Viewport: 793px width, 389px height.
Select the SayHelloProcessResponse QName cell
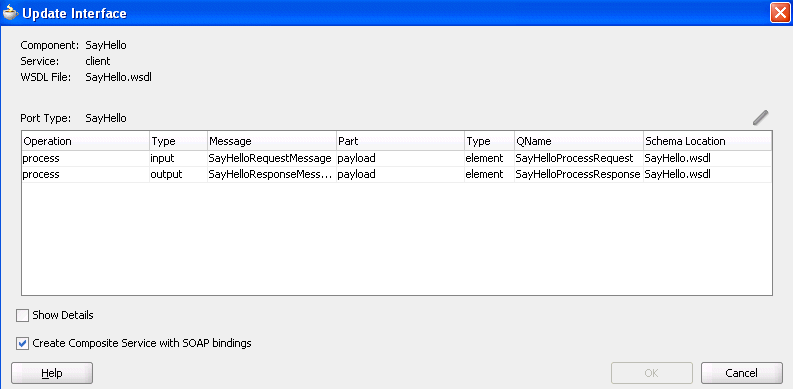pyautogui.click(x=579, y=175)
